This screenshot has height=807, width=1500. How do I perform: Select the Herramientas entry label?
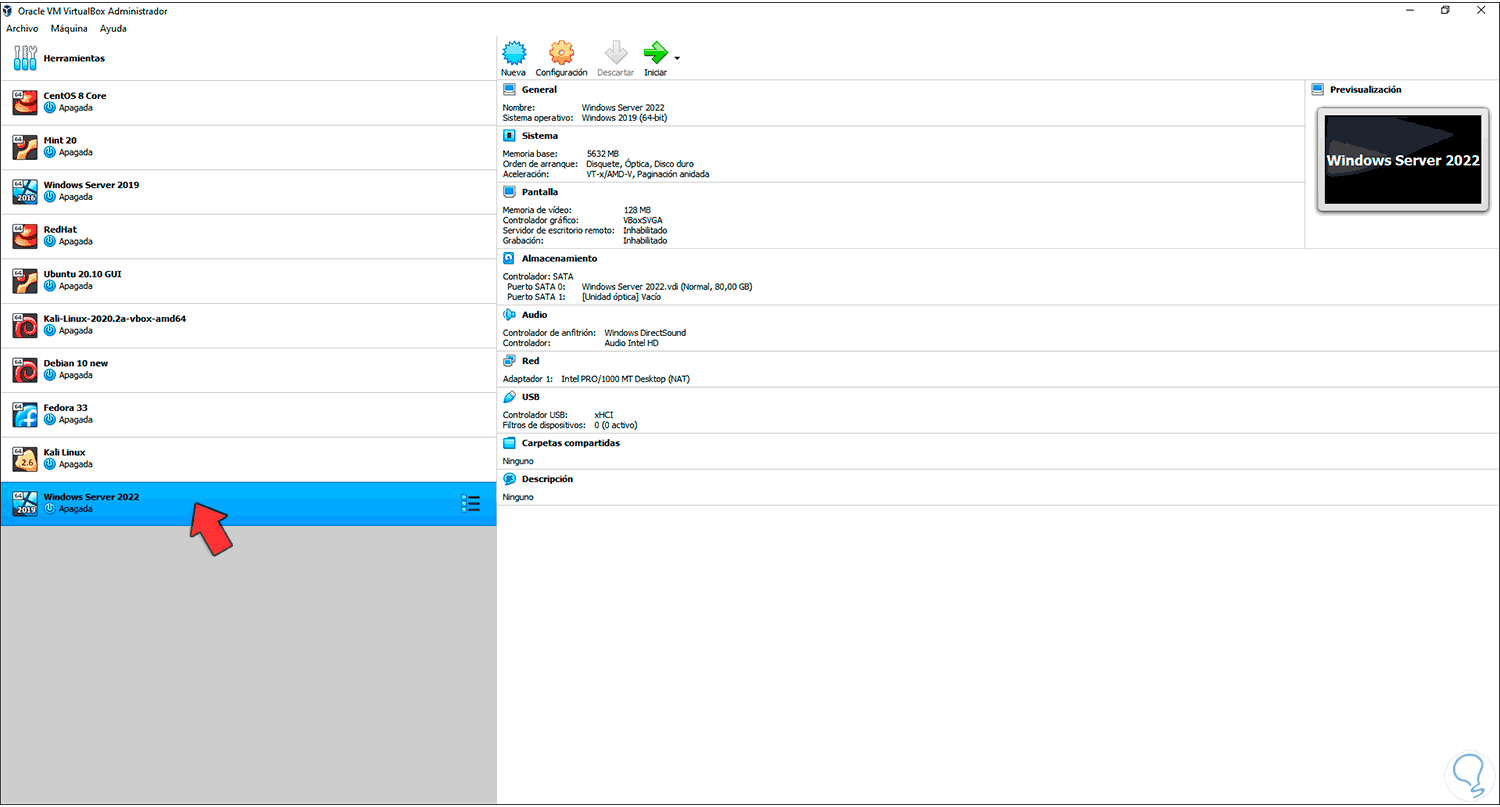pos(74,58)
